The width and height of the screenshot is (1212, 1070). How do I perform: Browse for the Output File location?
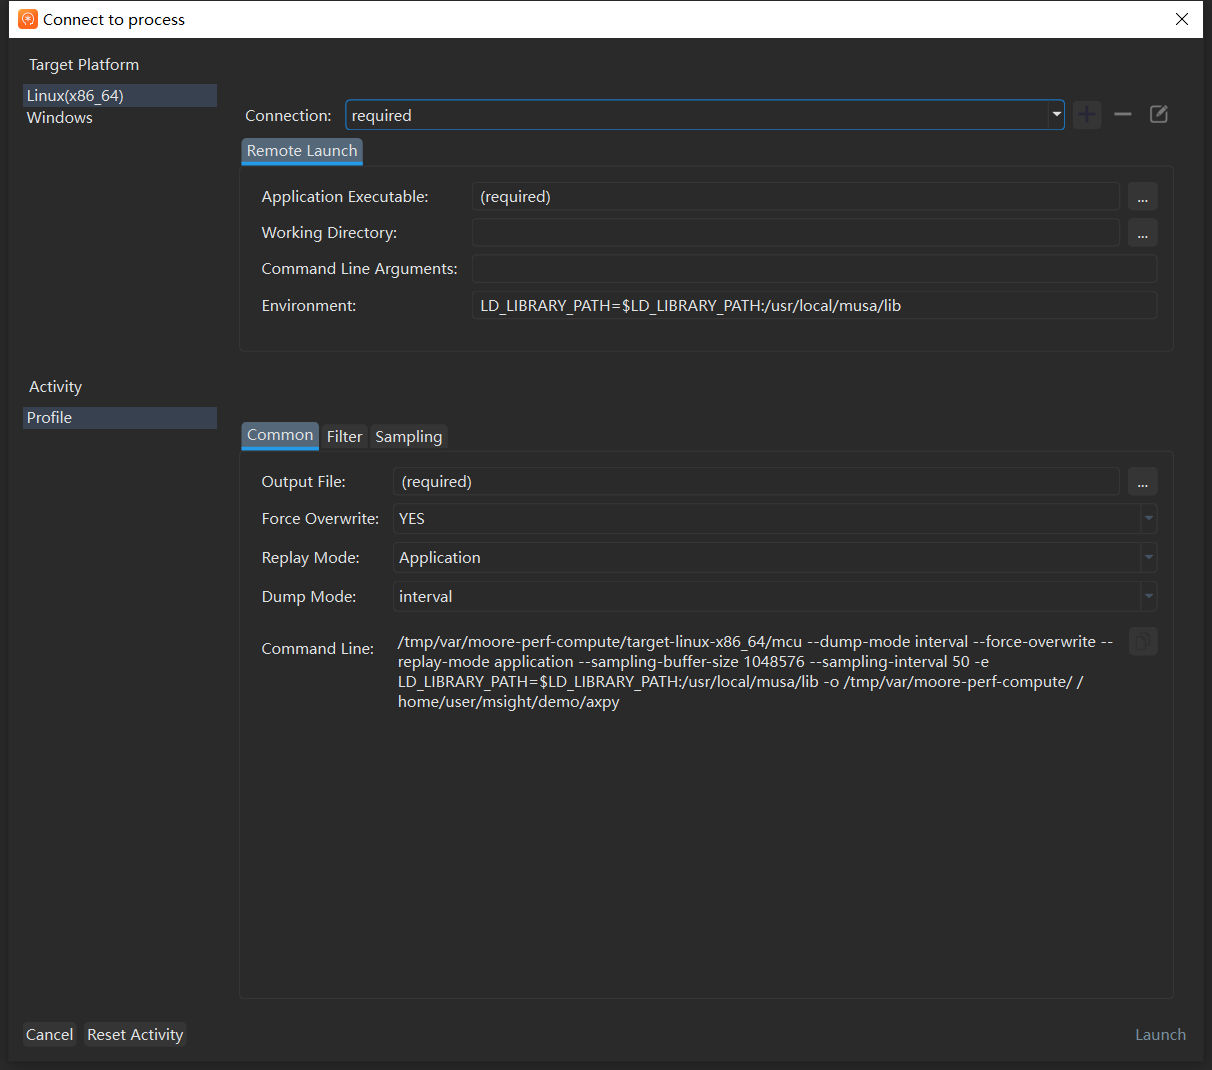1143,482
